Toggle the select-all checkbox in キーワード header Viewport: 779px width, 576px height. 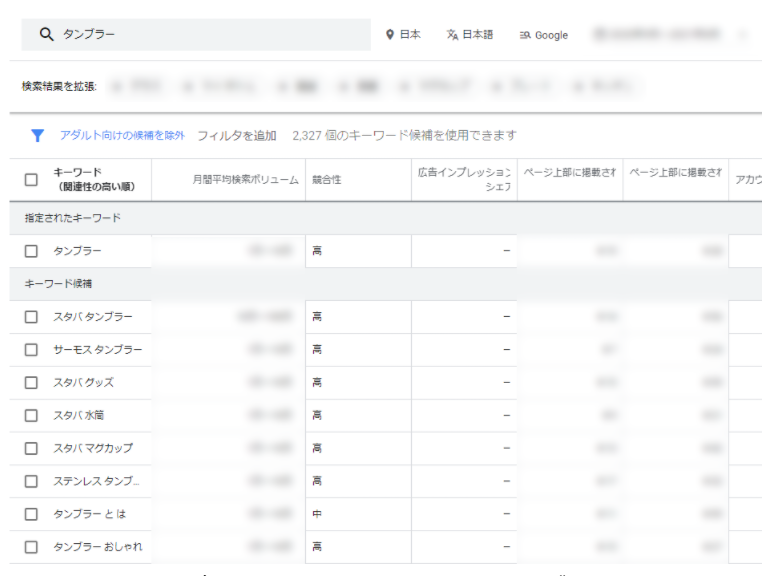31,180
